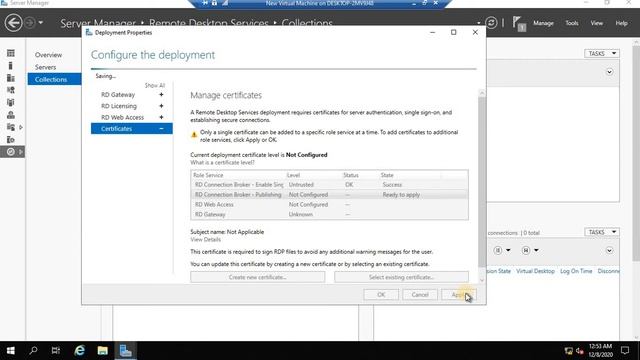Screen dimensions: 640x360
Task: Select Certificates in deployment list
Action: coord(131,129)
